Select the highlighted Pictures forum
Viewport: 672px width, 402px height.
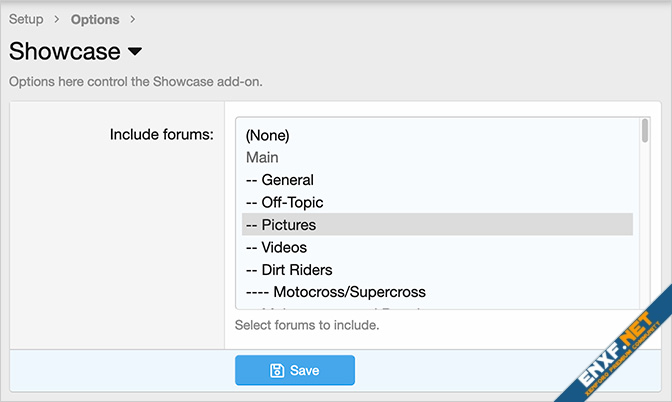pyautogui.click(x=281, y=225)
